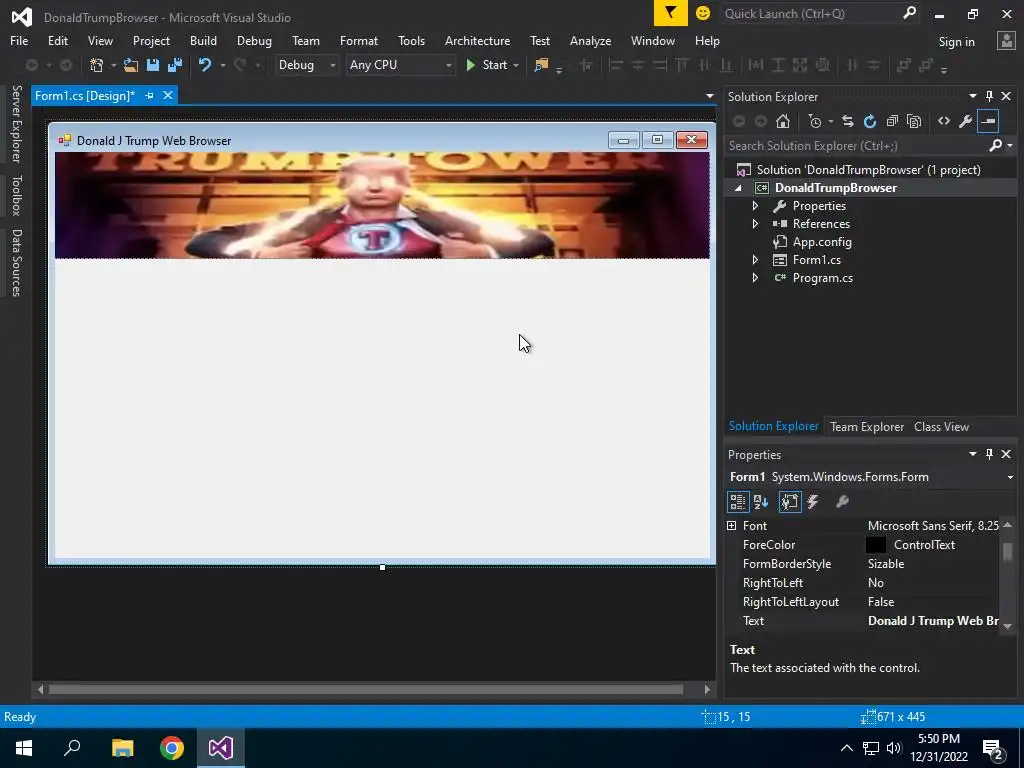Image resolution: width=1024 pixels, height=768 pixels.
Task: Click the Text property value field
Action: point(932,621)
